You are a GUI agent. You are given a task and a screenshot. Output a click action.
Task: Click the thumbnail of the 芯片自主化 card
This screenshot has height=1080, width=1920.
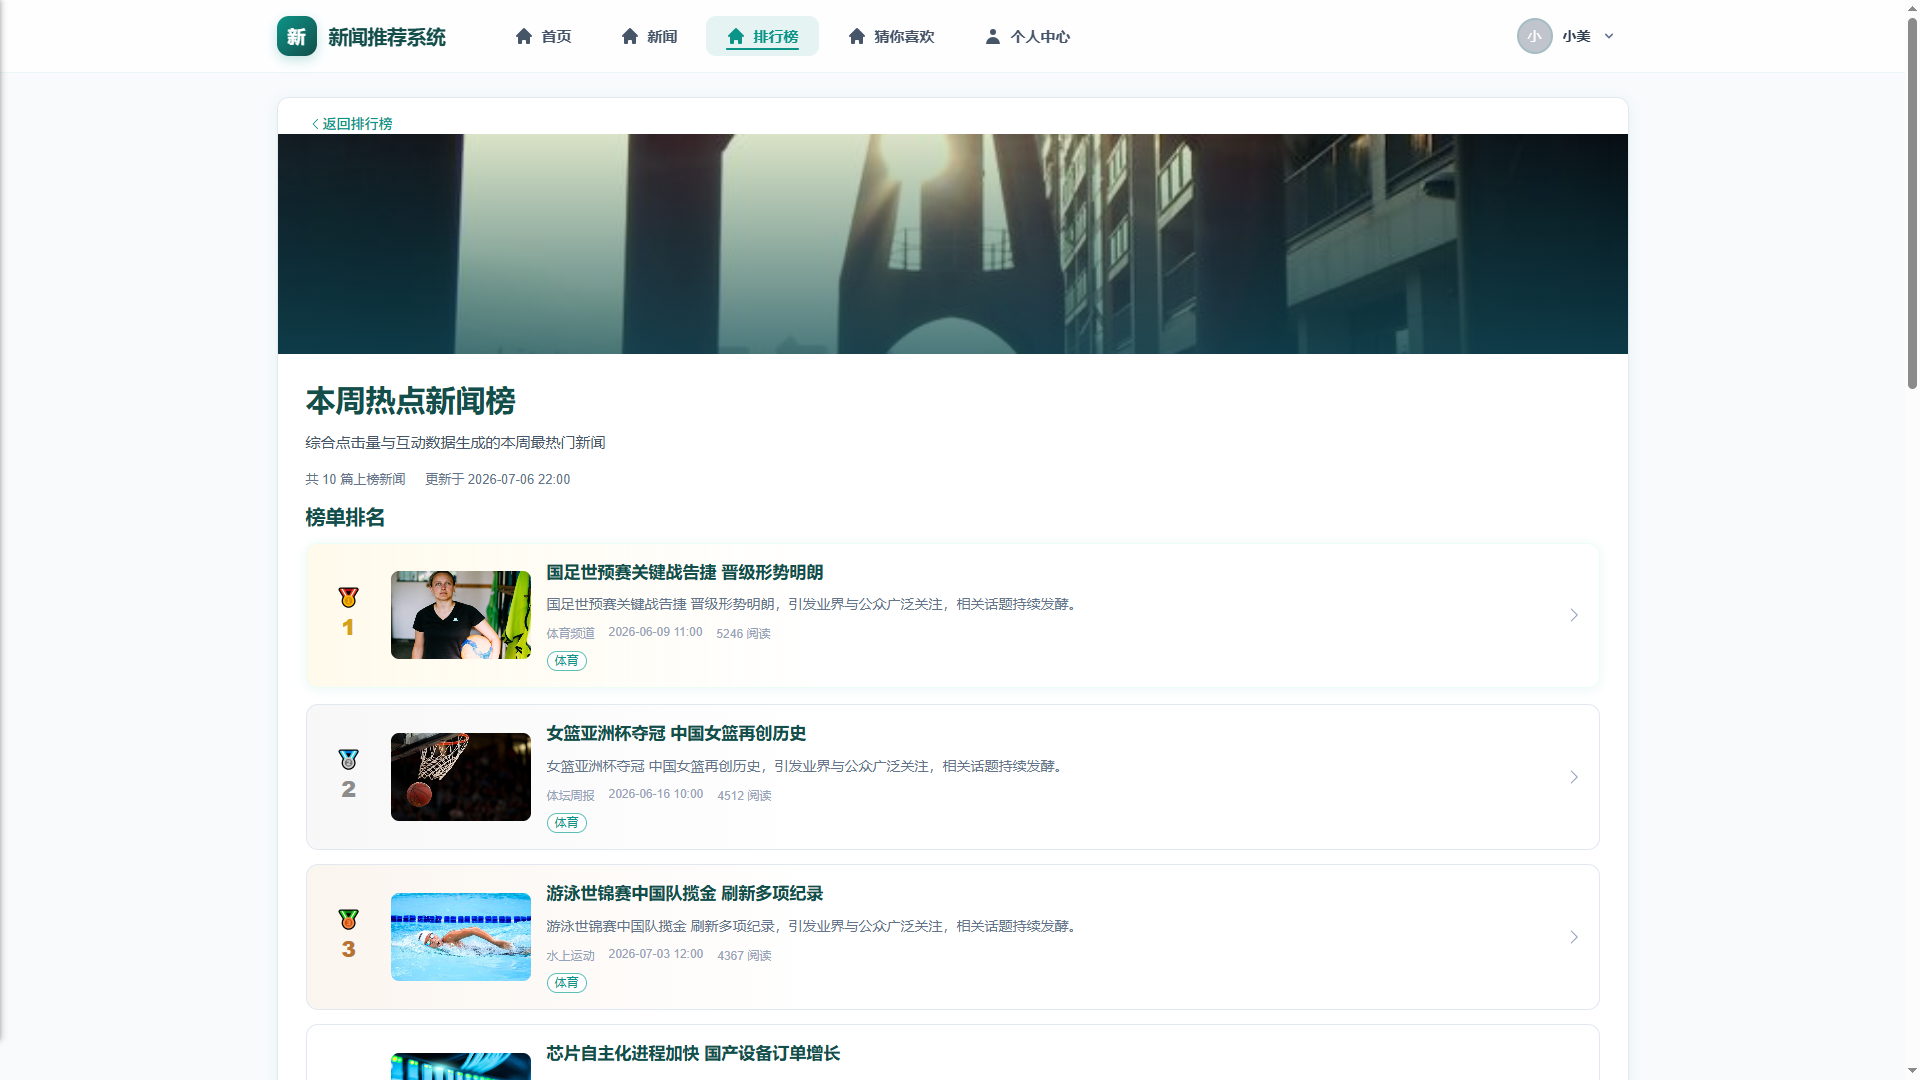pos(461,1066)
